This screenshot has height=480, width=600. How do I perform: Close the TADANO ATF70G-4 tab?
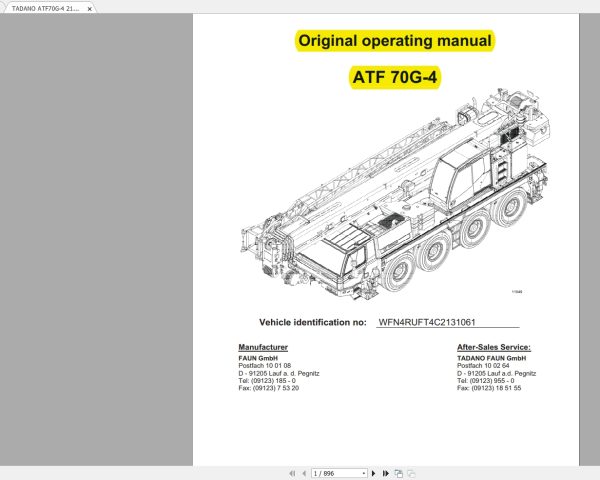(x=90, y=8)
